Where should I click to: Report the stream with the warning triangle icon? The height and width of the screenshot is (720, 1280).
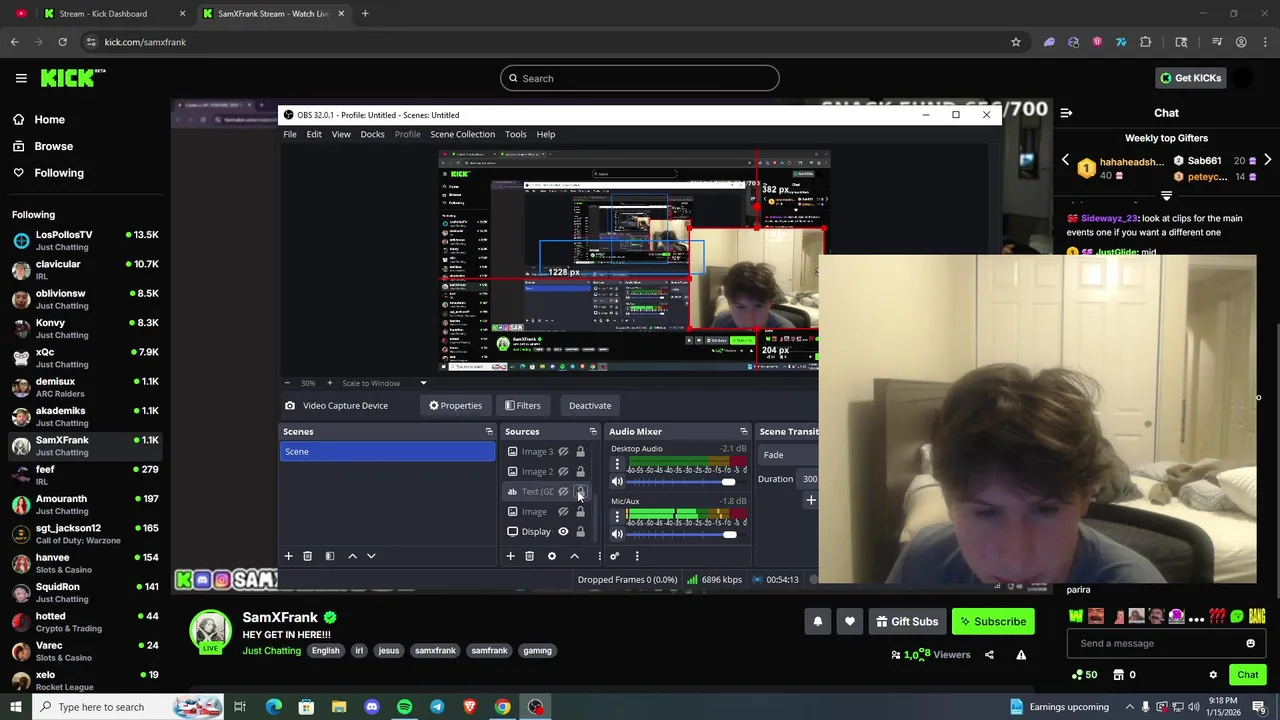click(1021, 655)
